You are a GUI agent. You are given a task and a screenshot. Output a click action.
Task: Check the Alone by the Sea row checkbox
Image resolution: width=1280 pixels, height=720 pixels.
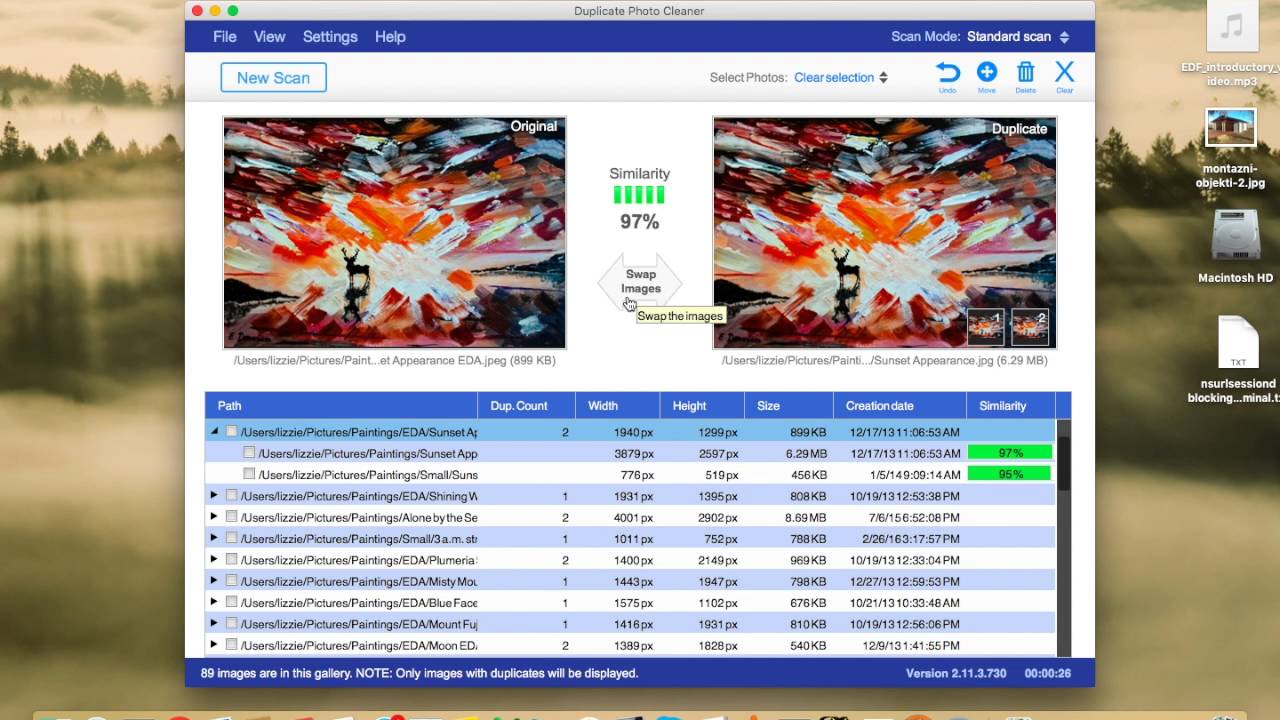[232, 517]
